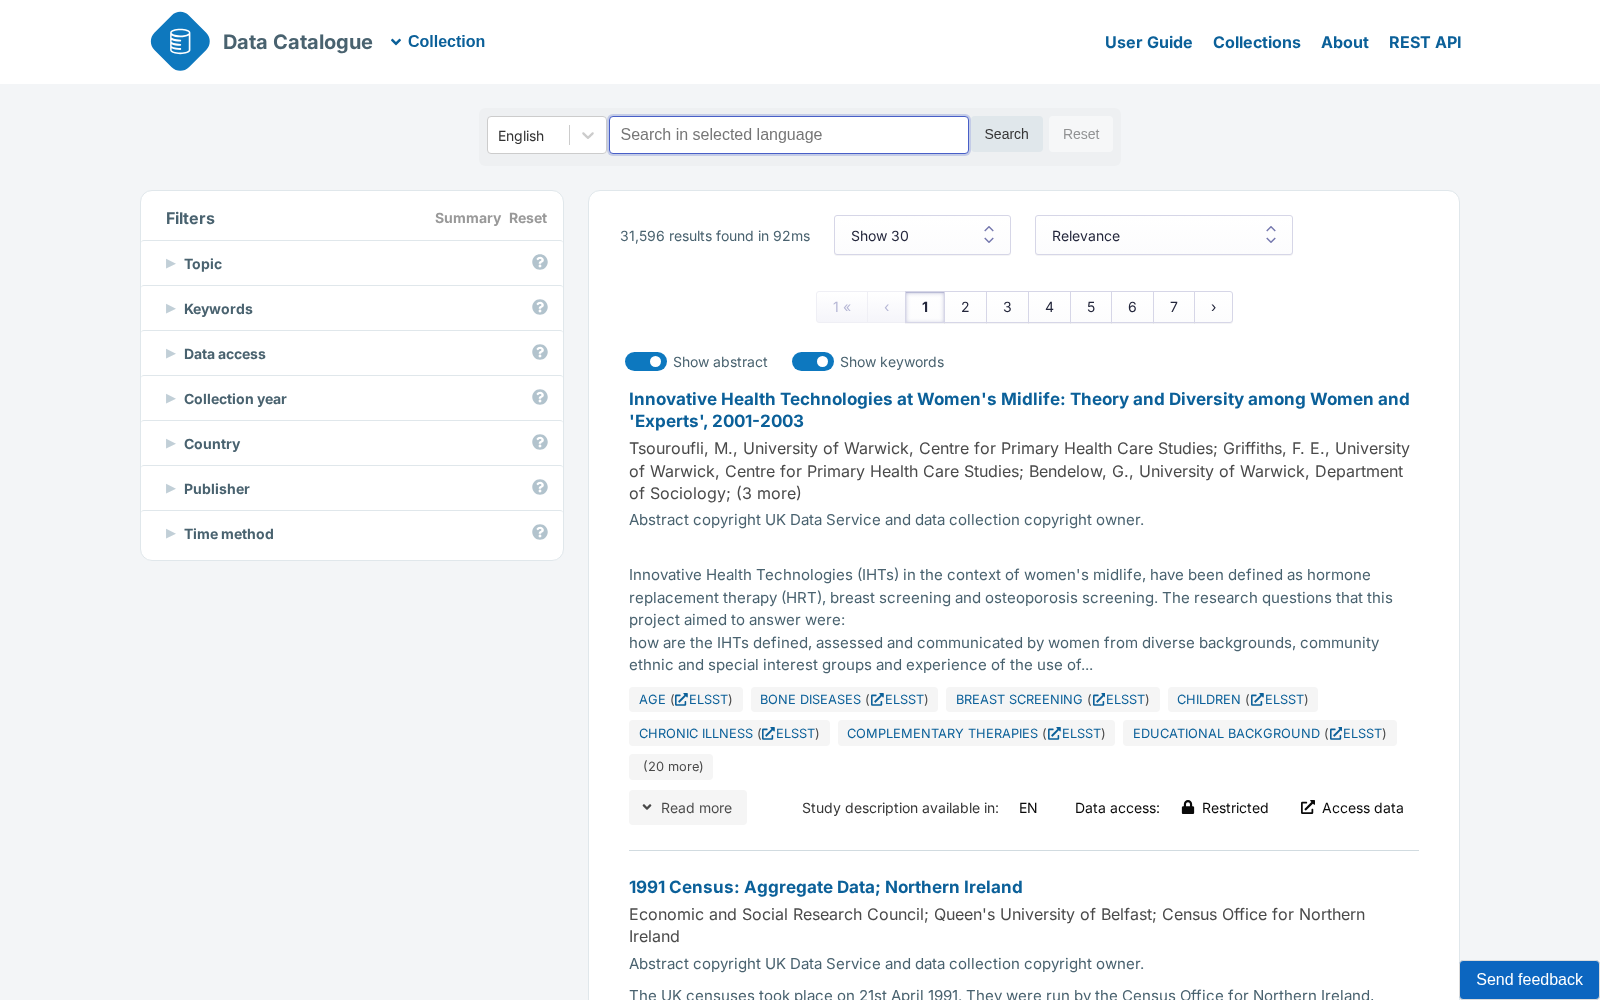Open the User Guide menu link
The width and height of the screenshot is (1600, 1000).
click(x=1148, y=42)
